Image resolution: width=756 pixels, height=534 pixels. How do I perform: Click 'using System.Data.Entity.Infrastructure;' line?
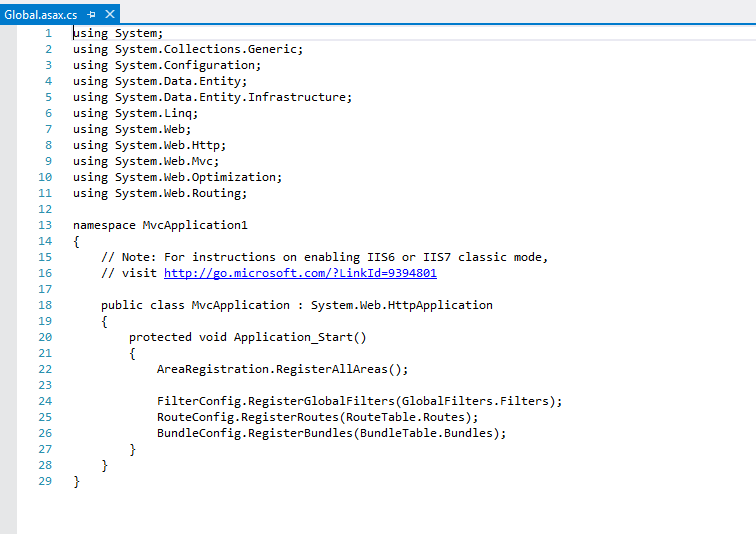pos(213,97)
